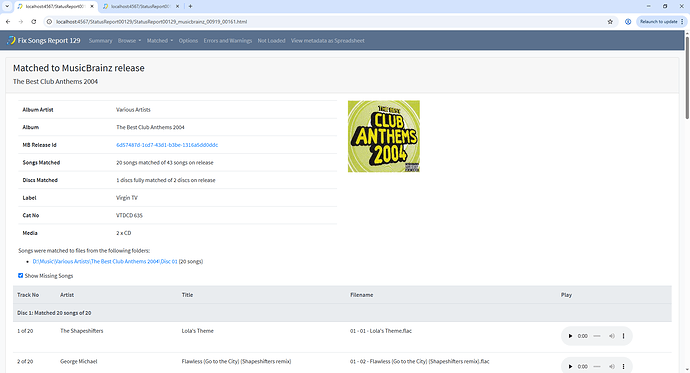
Task: Mute the Lola's Theme audio player
Action: pos(612,336)
